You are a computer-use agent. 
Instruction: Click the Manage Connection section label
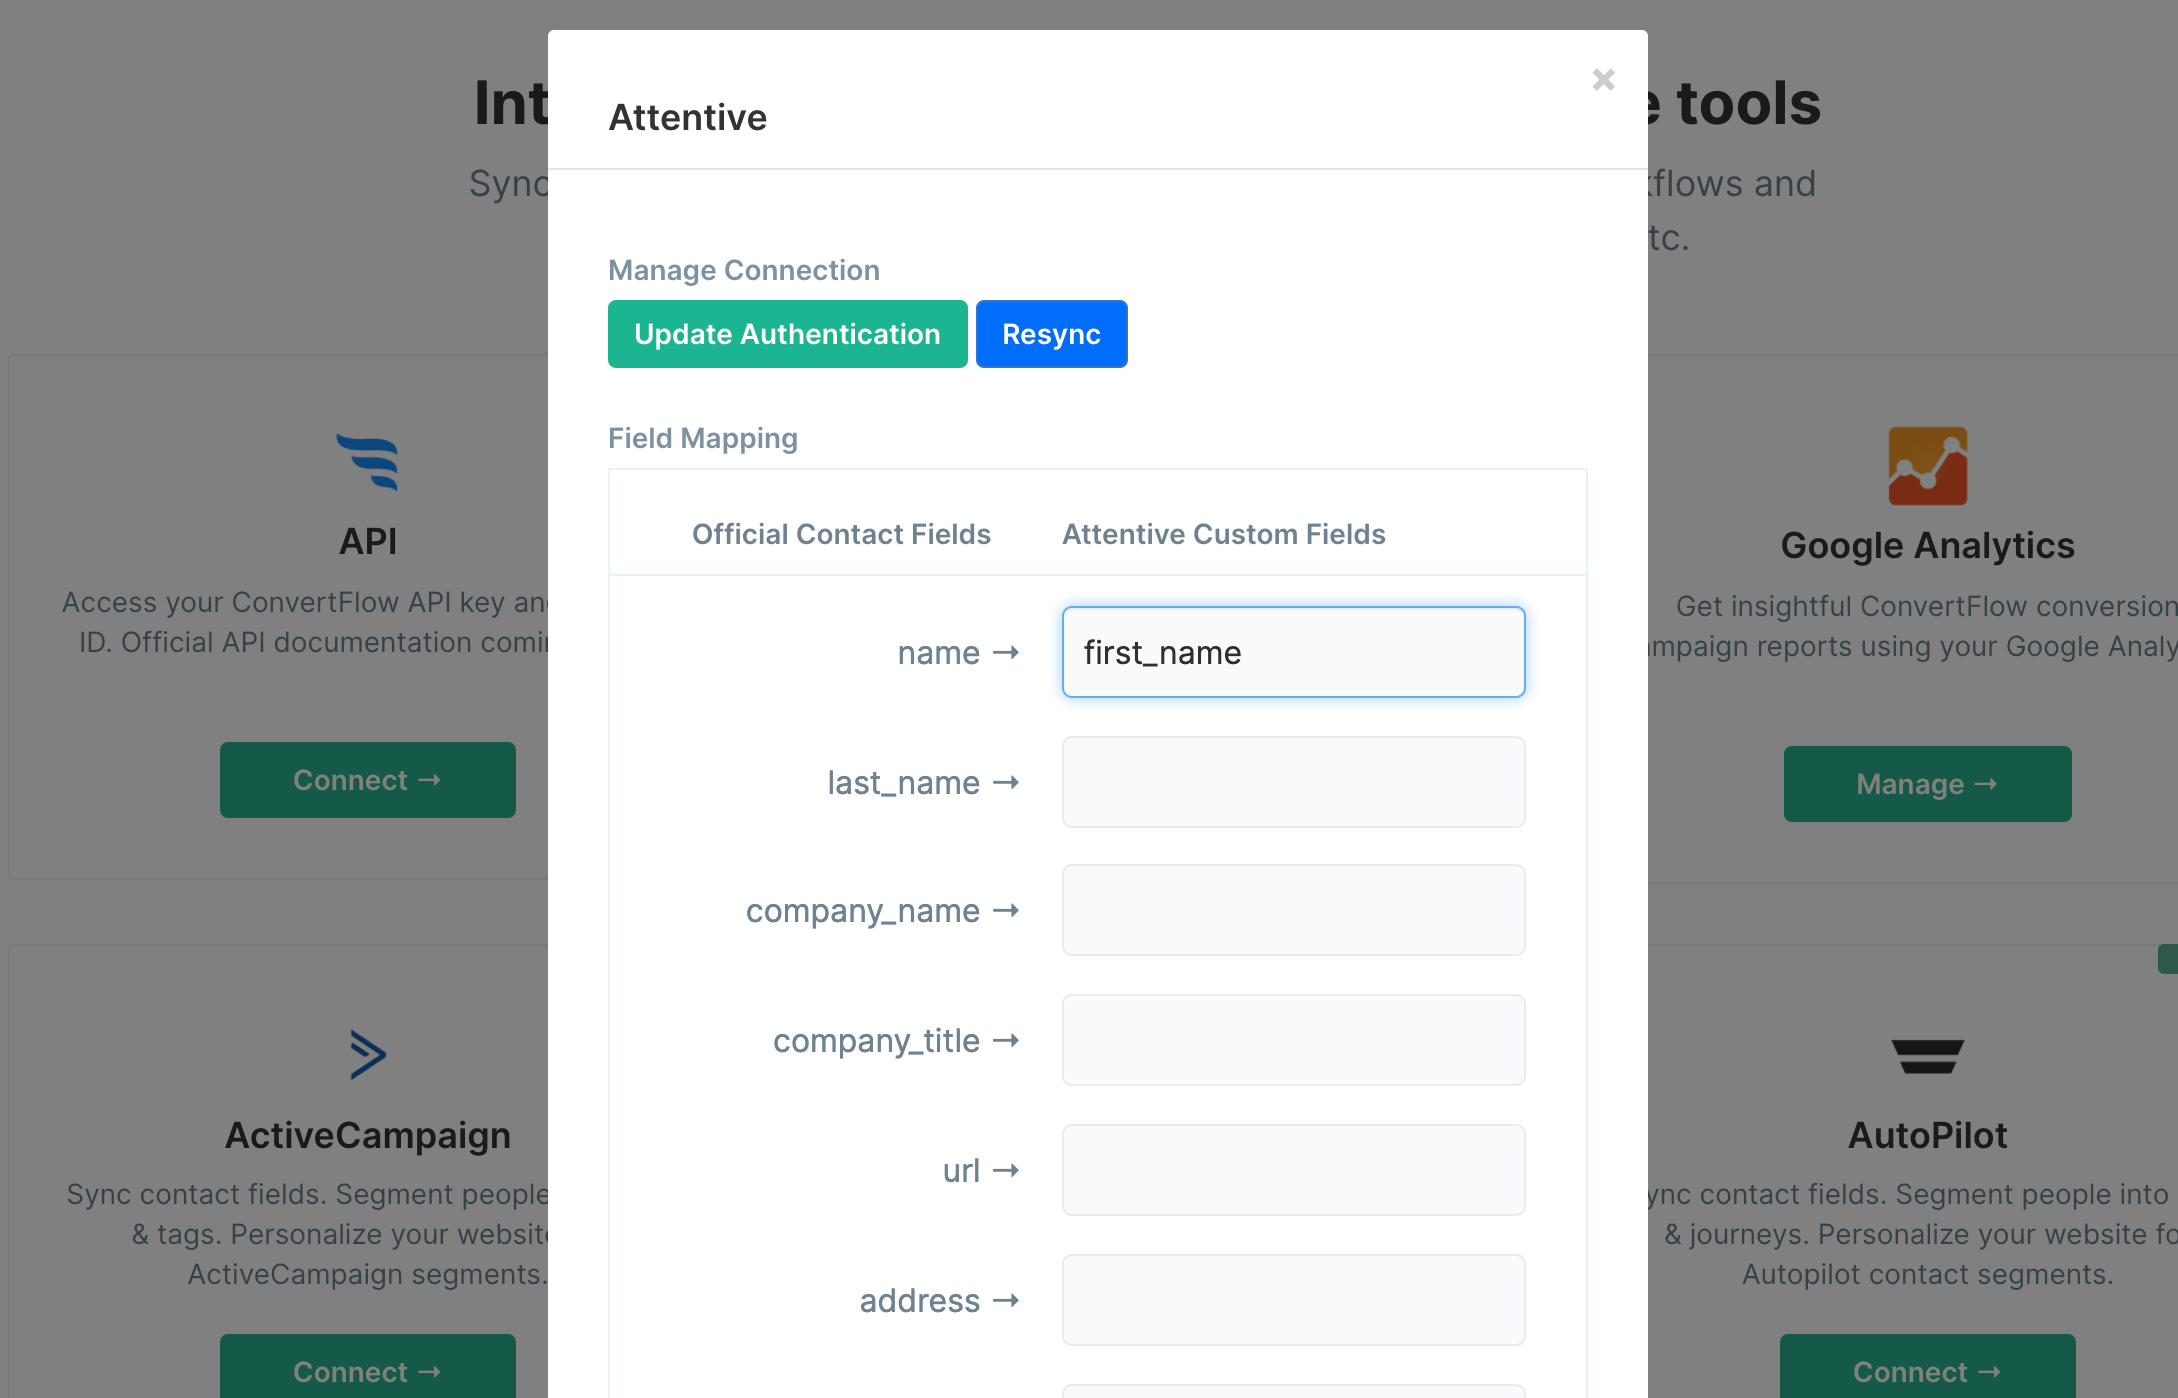pos(744,270)
